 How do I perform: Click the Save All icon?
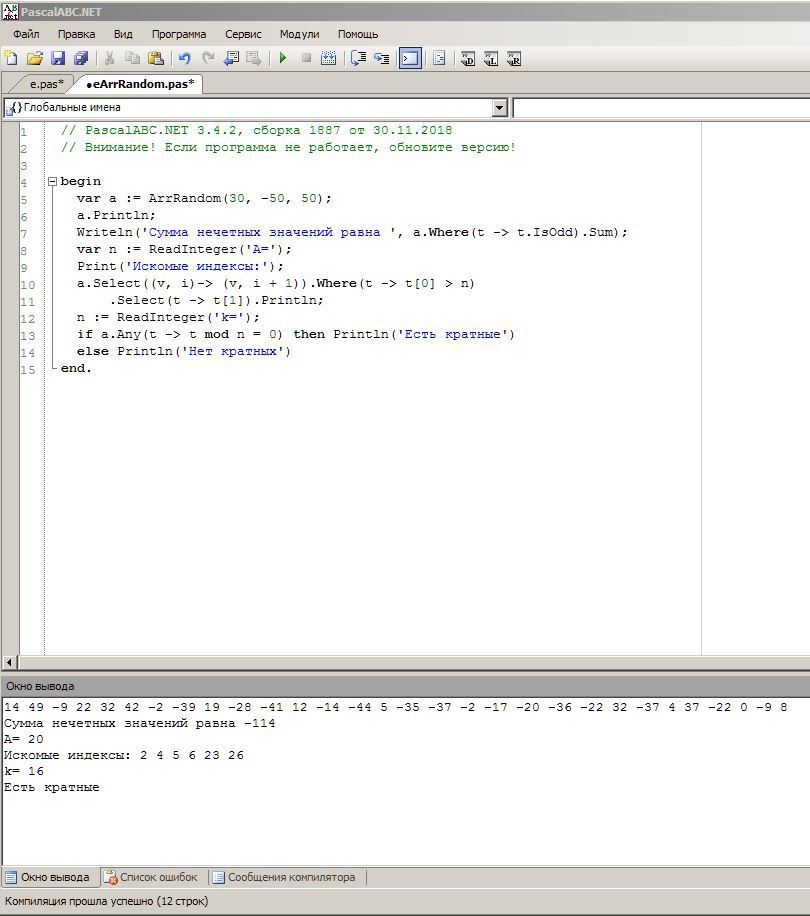81,59
